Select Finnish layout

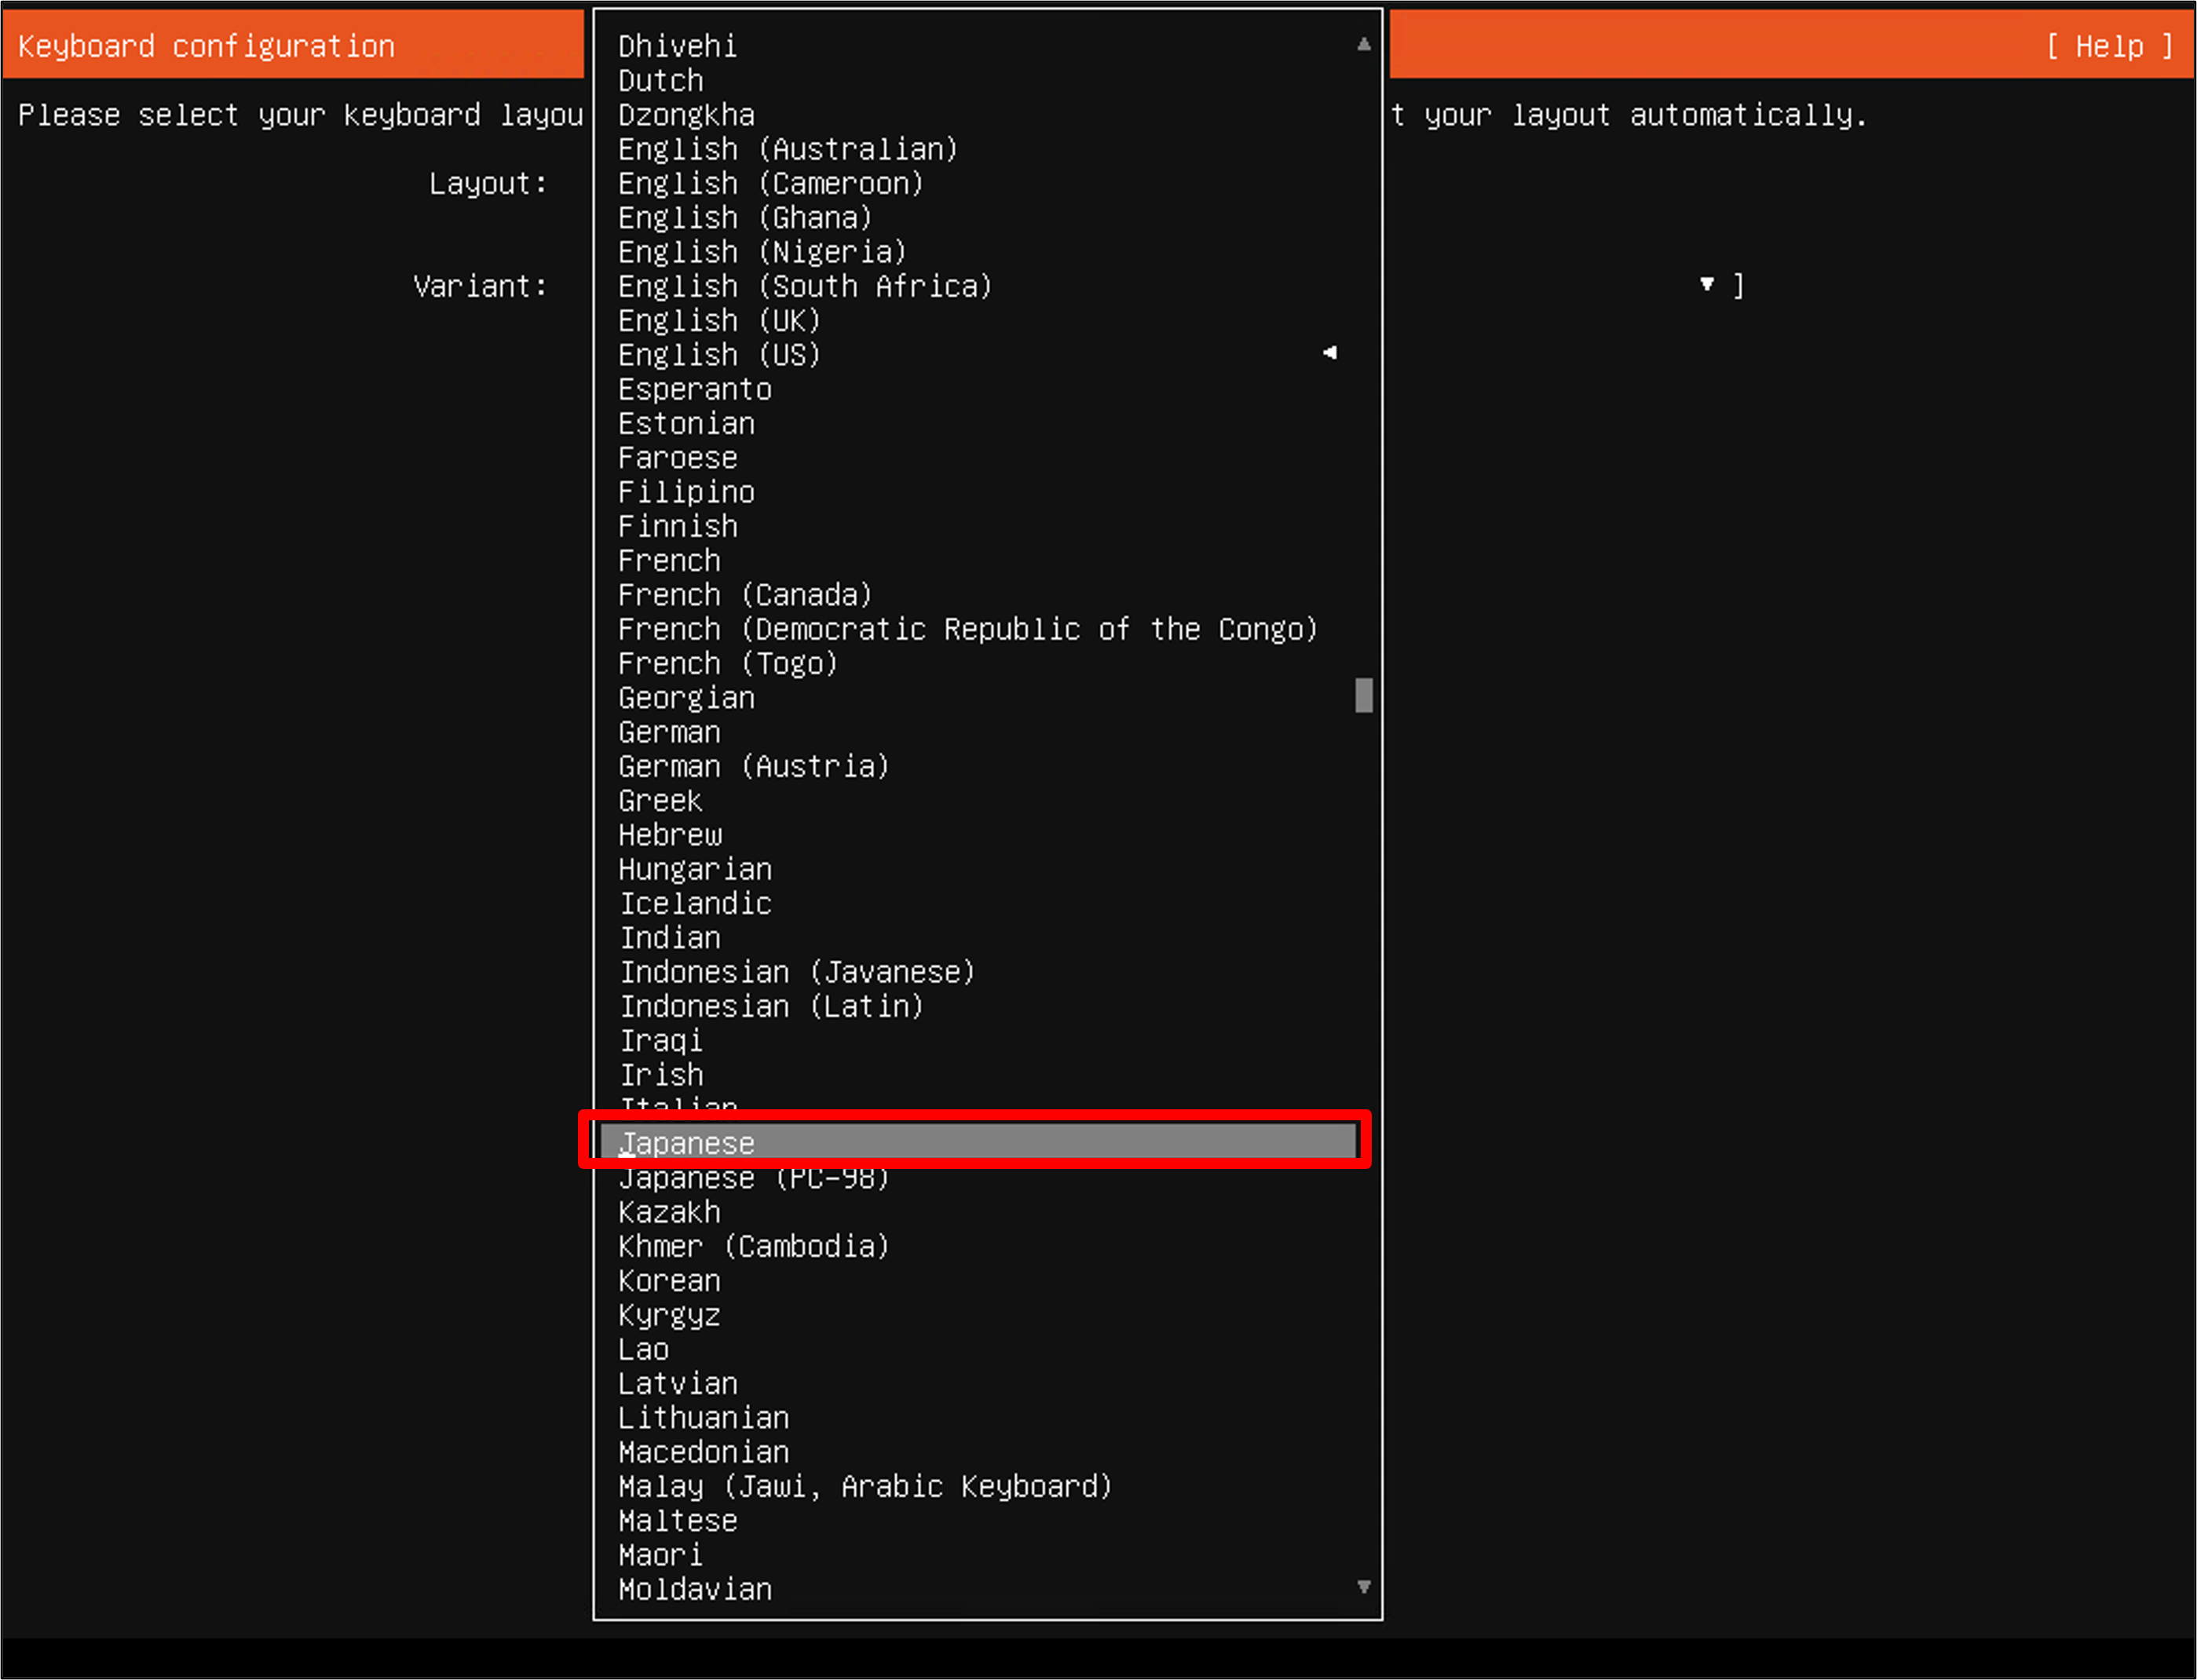(677, 526)
